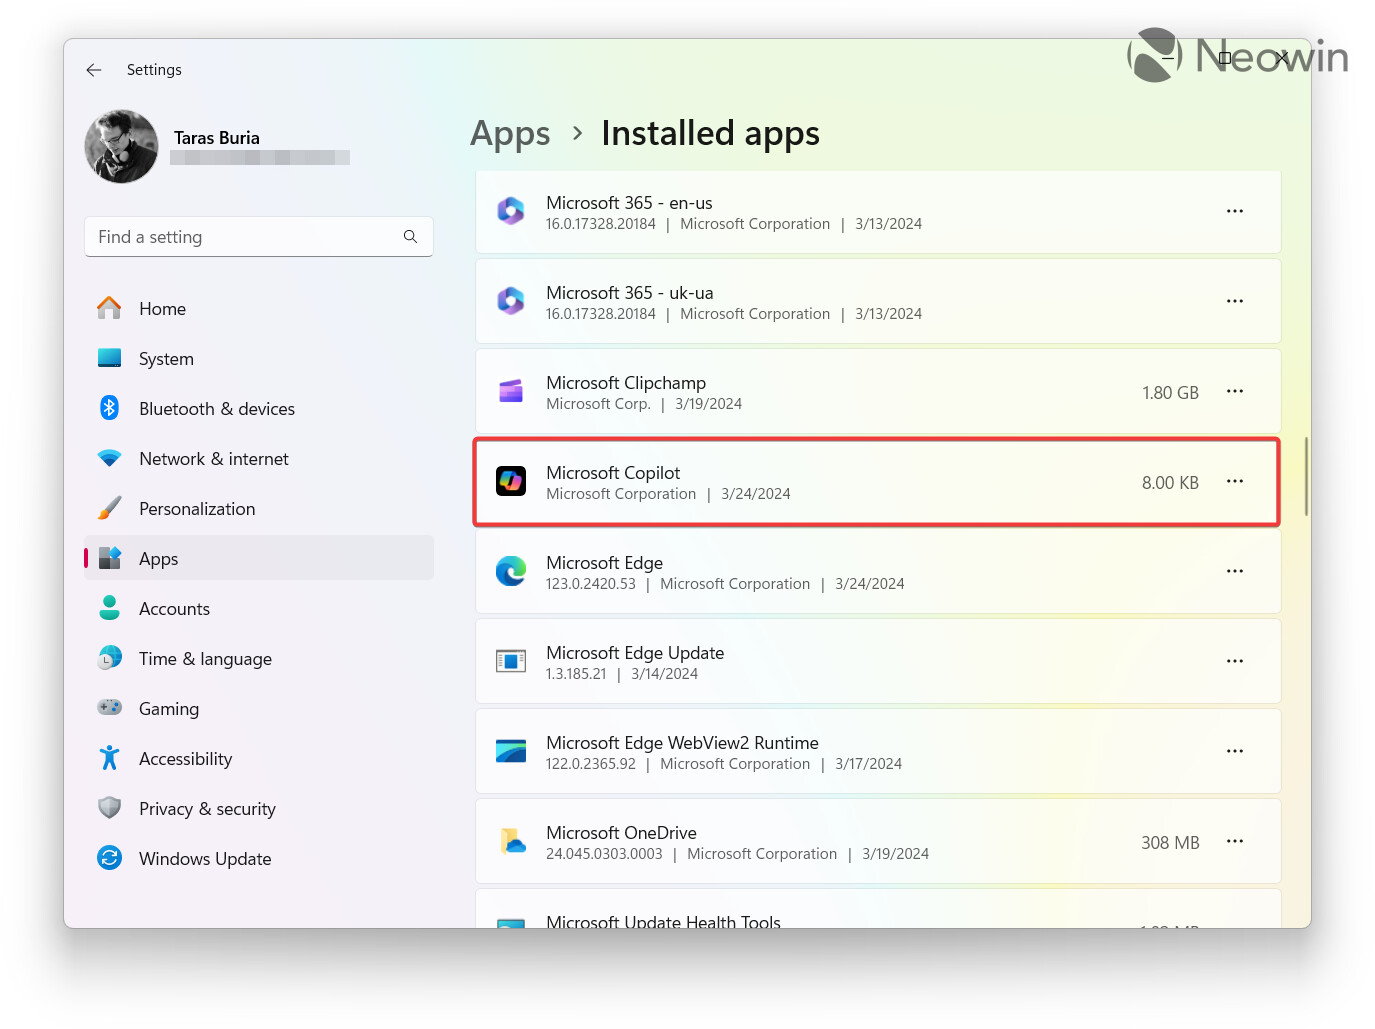Click the Microsoft Edge app icon
Viewport: 1375px width, 1029px height.
click(x=511, y=571)
